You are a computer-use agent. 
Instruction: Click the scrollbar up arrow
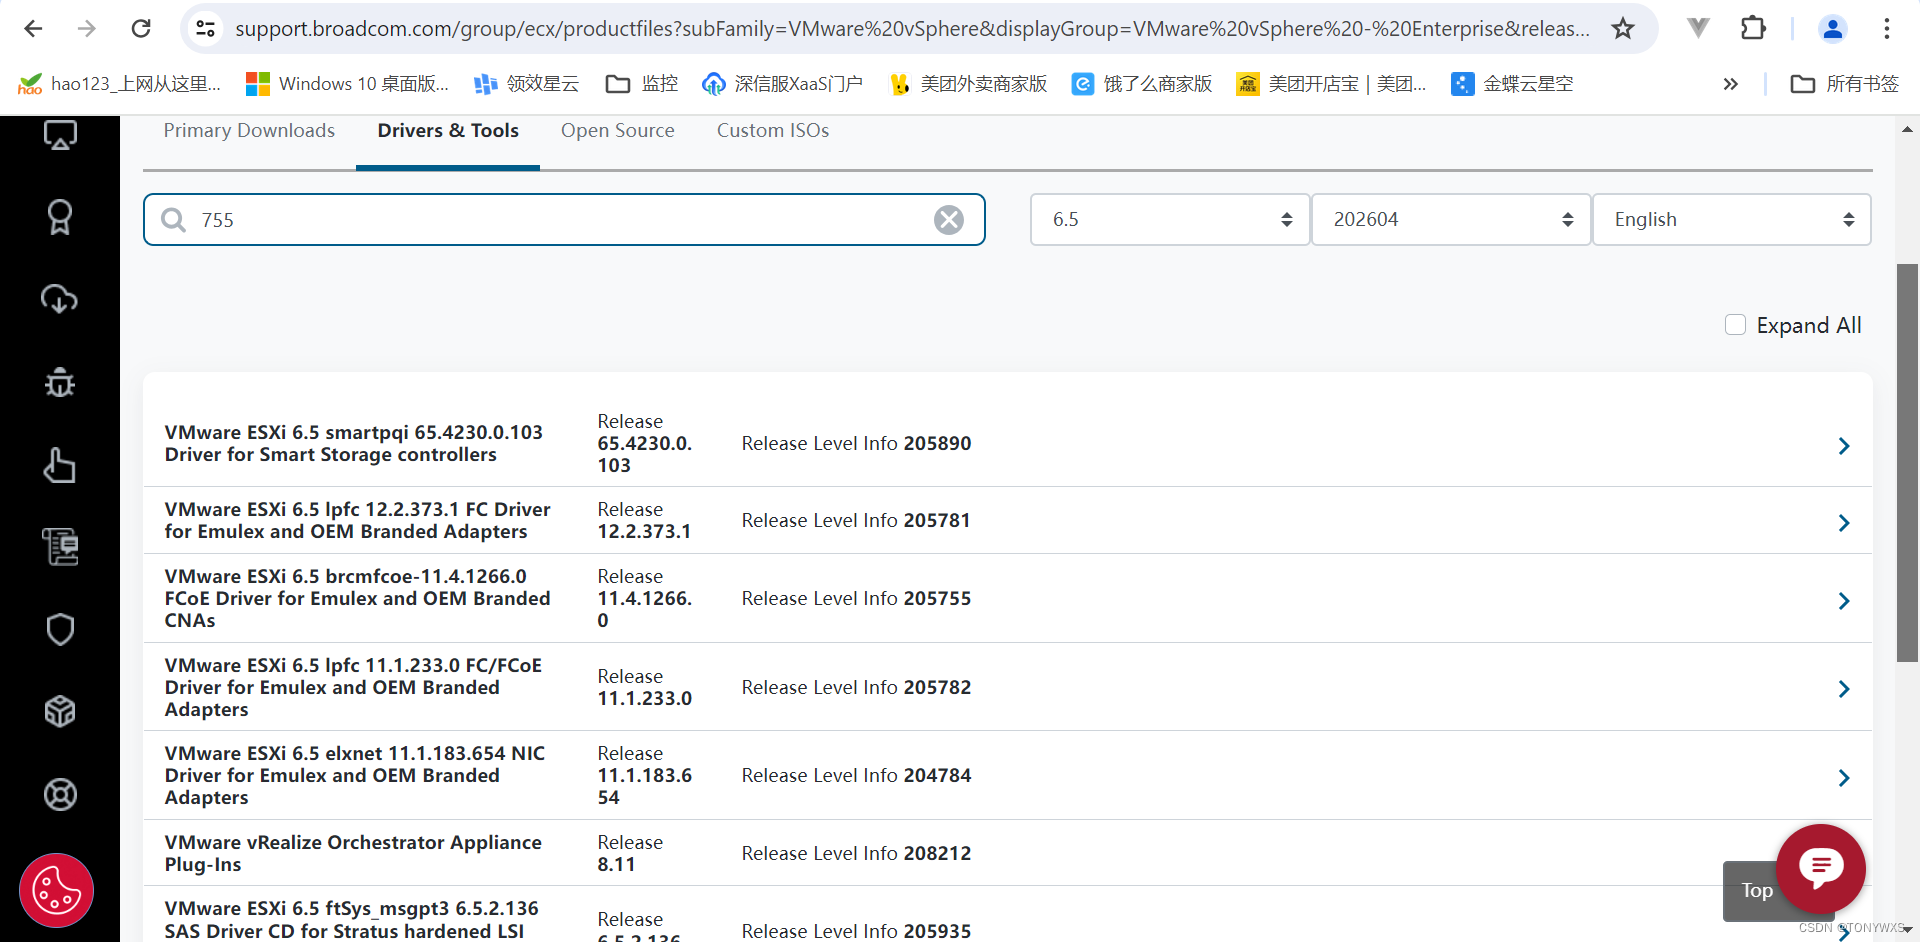click(1907, 129)
